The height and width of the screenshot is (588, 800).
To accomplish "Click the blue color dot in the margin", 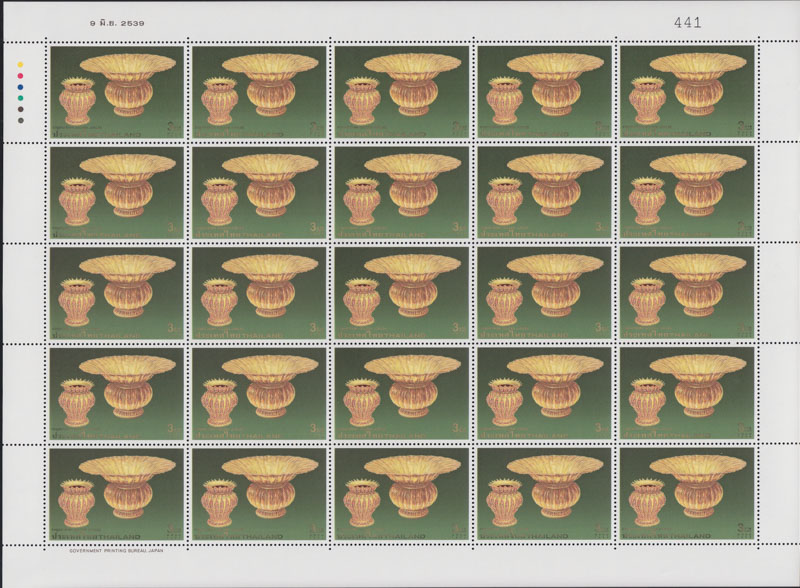I will click(x=20, y=87).
